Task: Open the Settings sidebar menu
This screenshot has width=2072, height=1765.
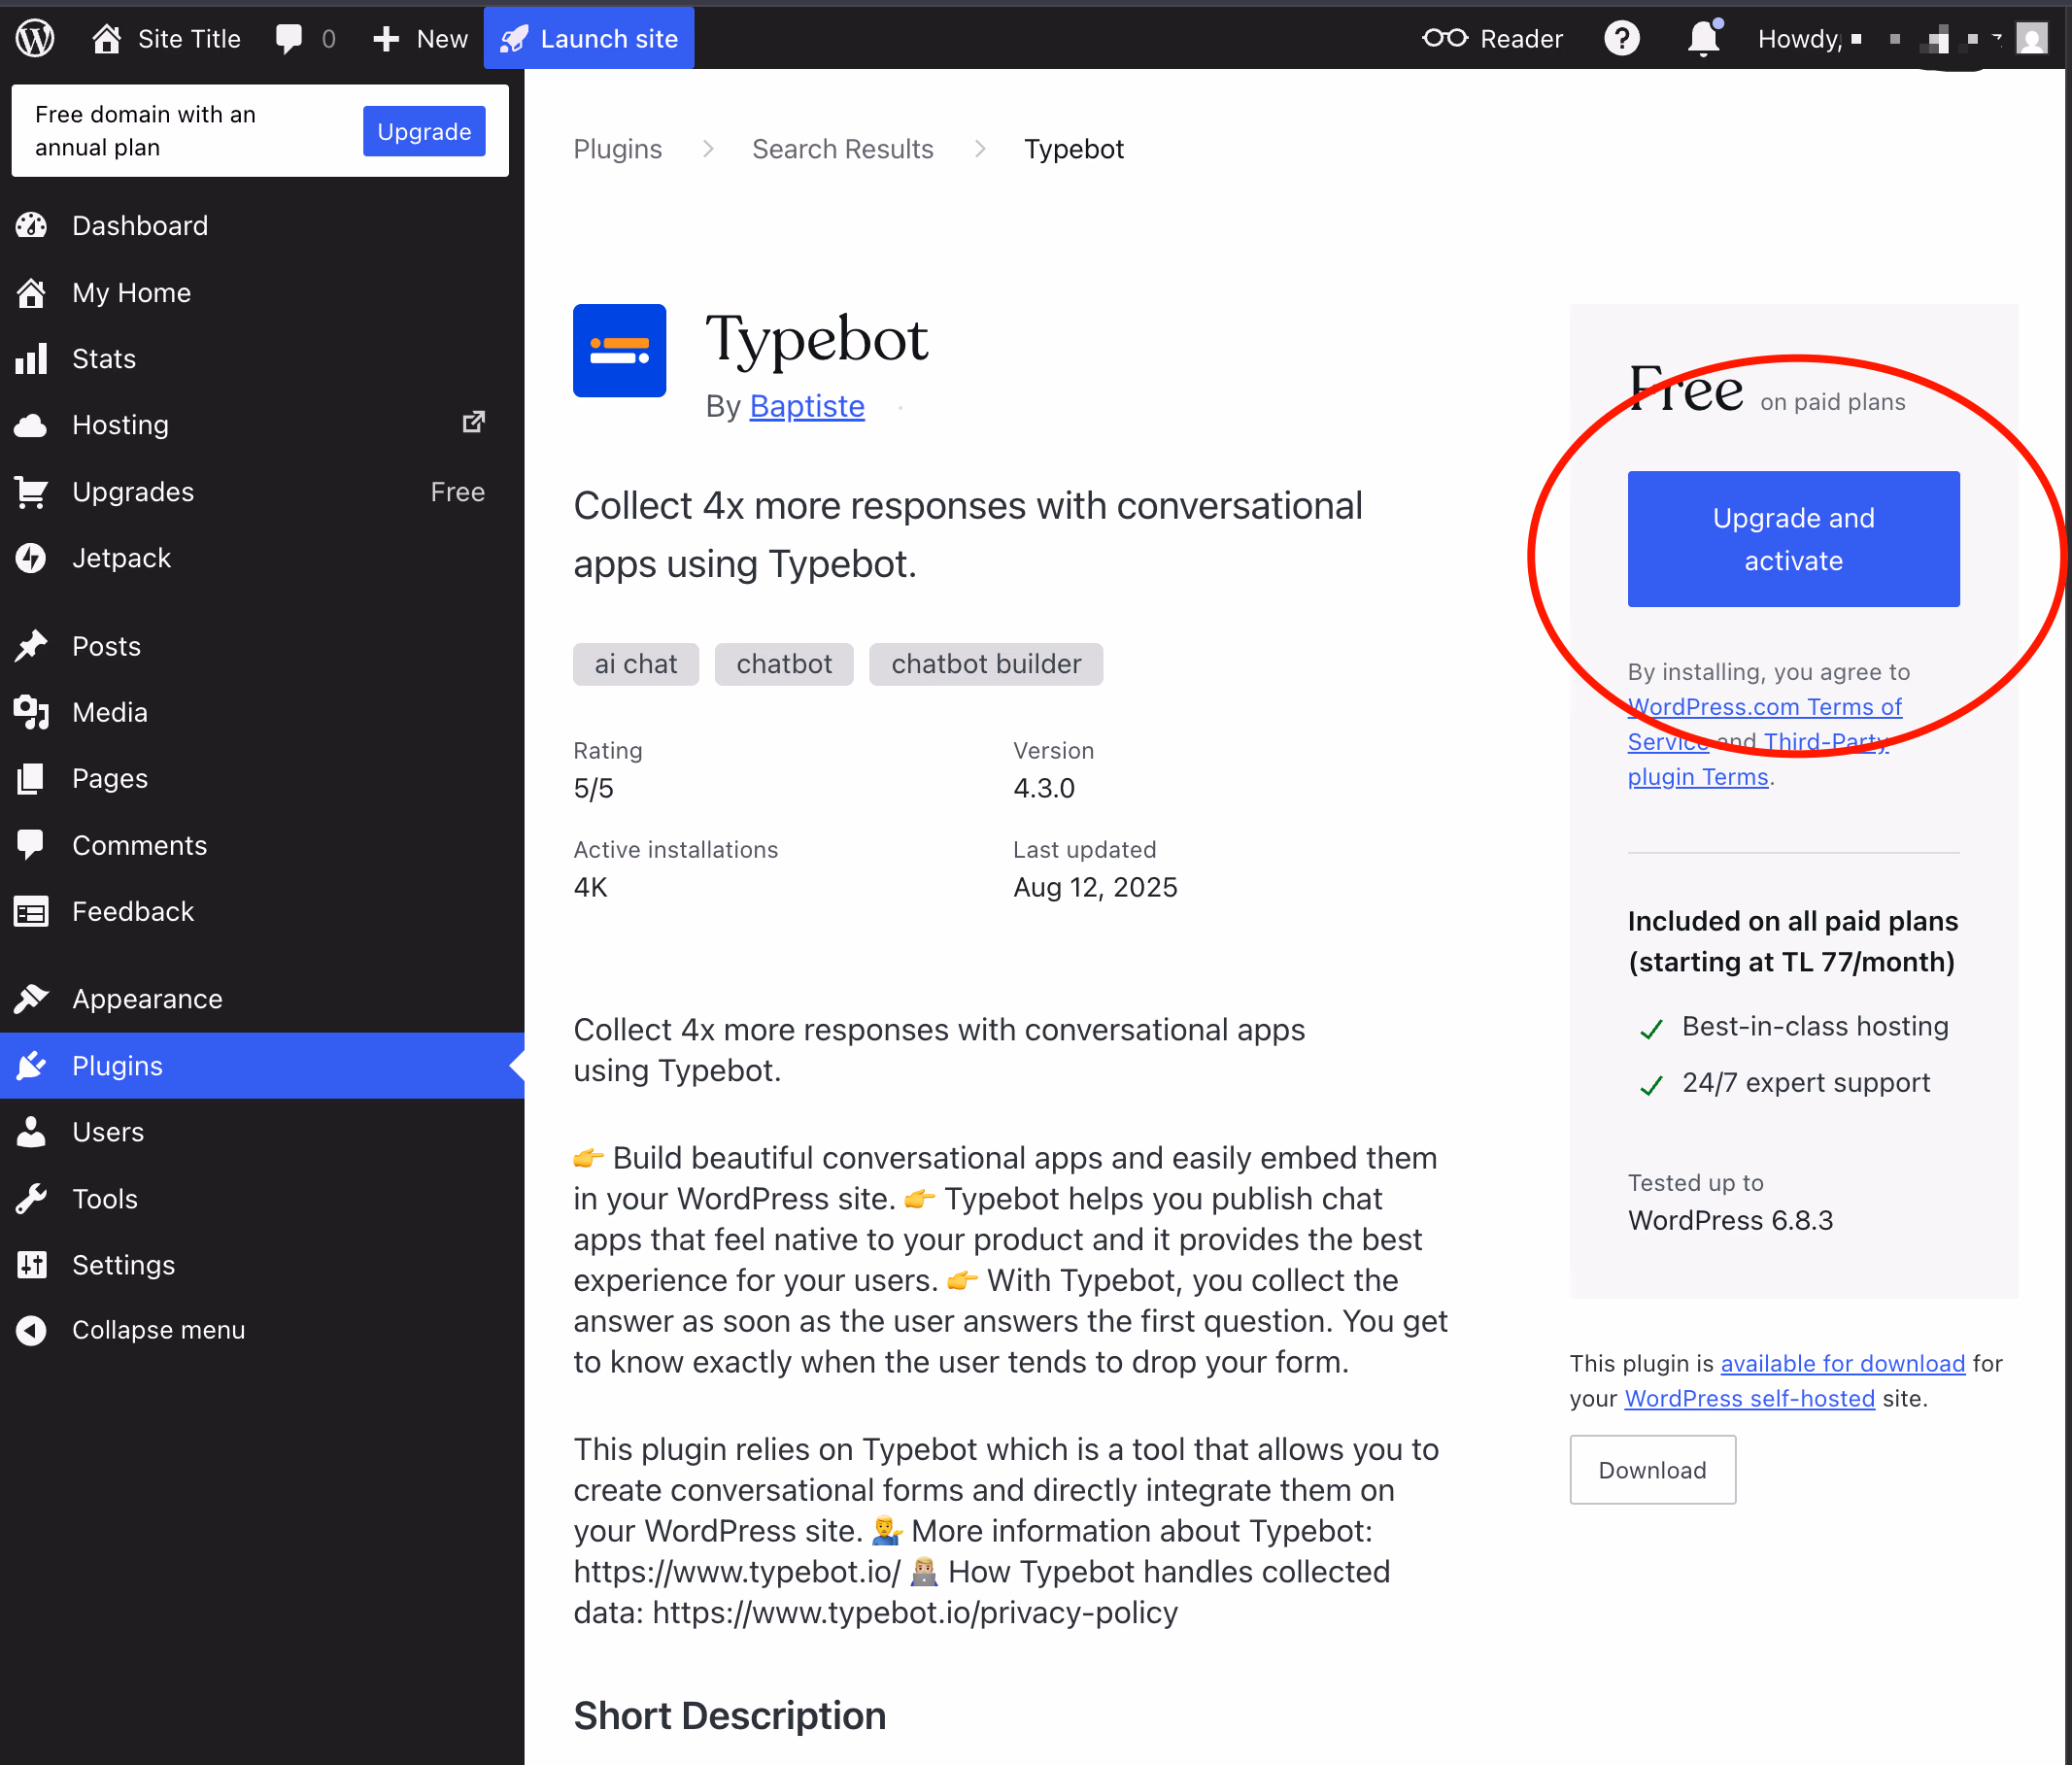Action: (x=123, y=1265)
